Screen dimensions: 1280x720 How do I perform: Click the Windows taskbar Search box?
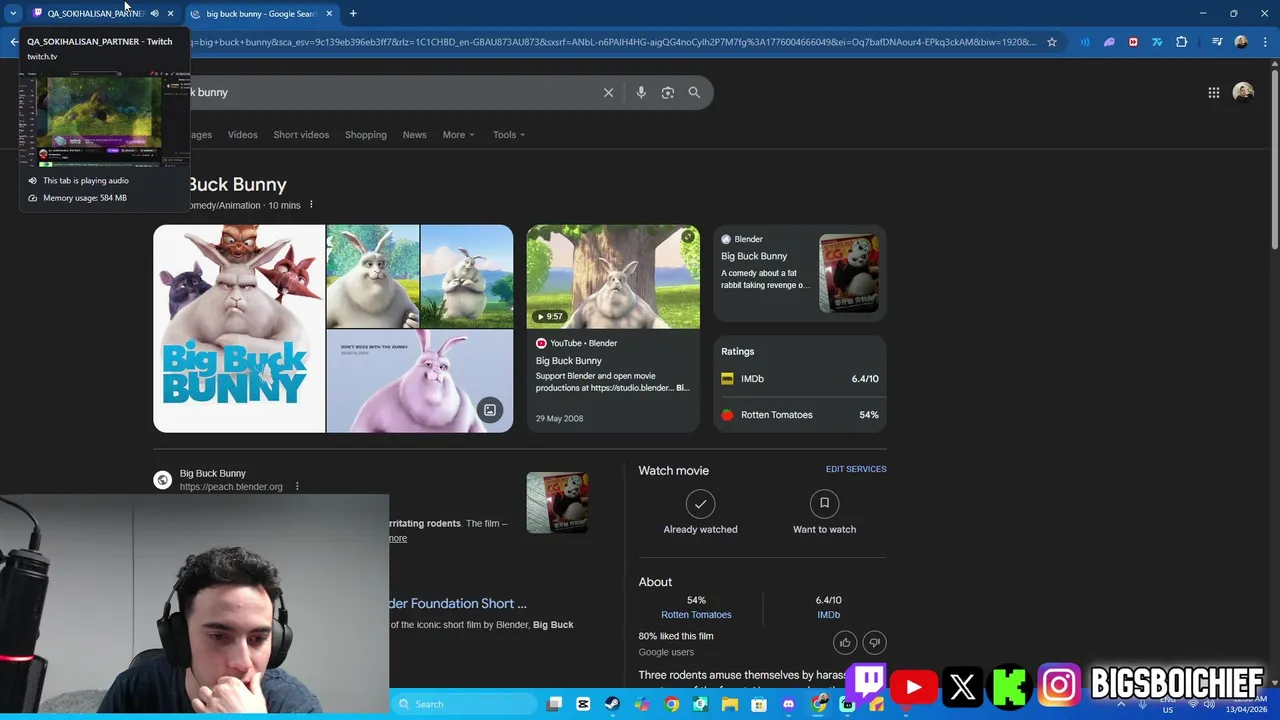(465, 704)
